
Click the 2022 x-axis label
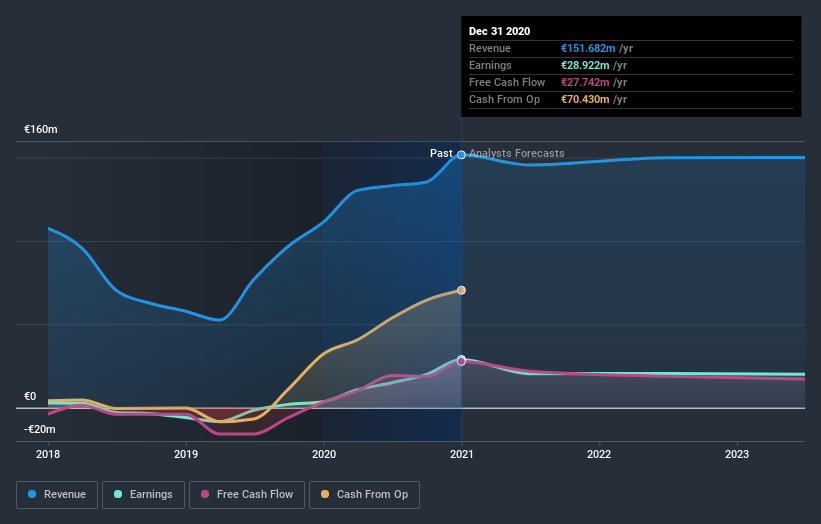point(599,454)
